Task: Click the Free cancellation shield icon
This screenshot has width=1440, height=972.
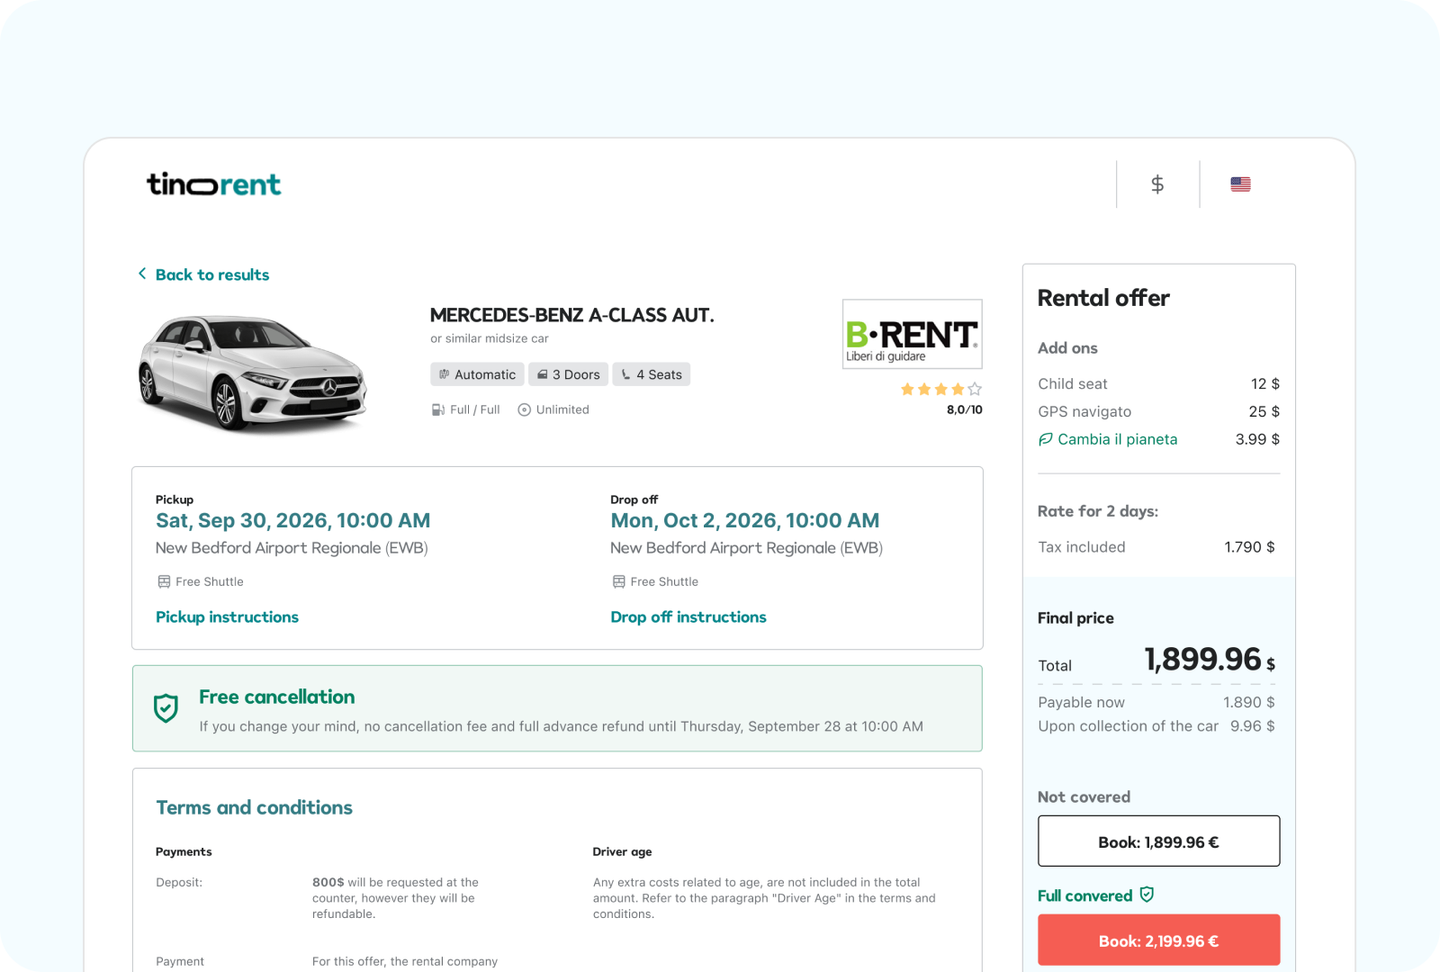Action: (166, 708)
